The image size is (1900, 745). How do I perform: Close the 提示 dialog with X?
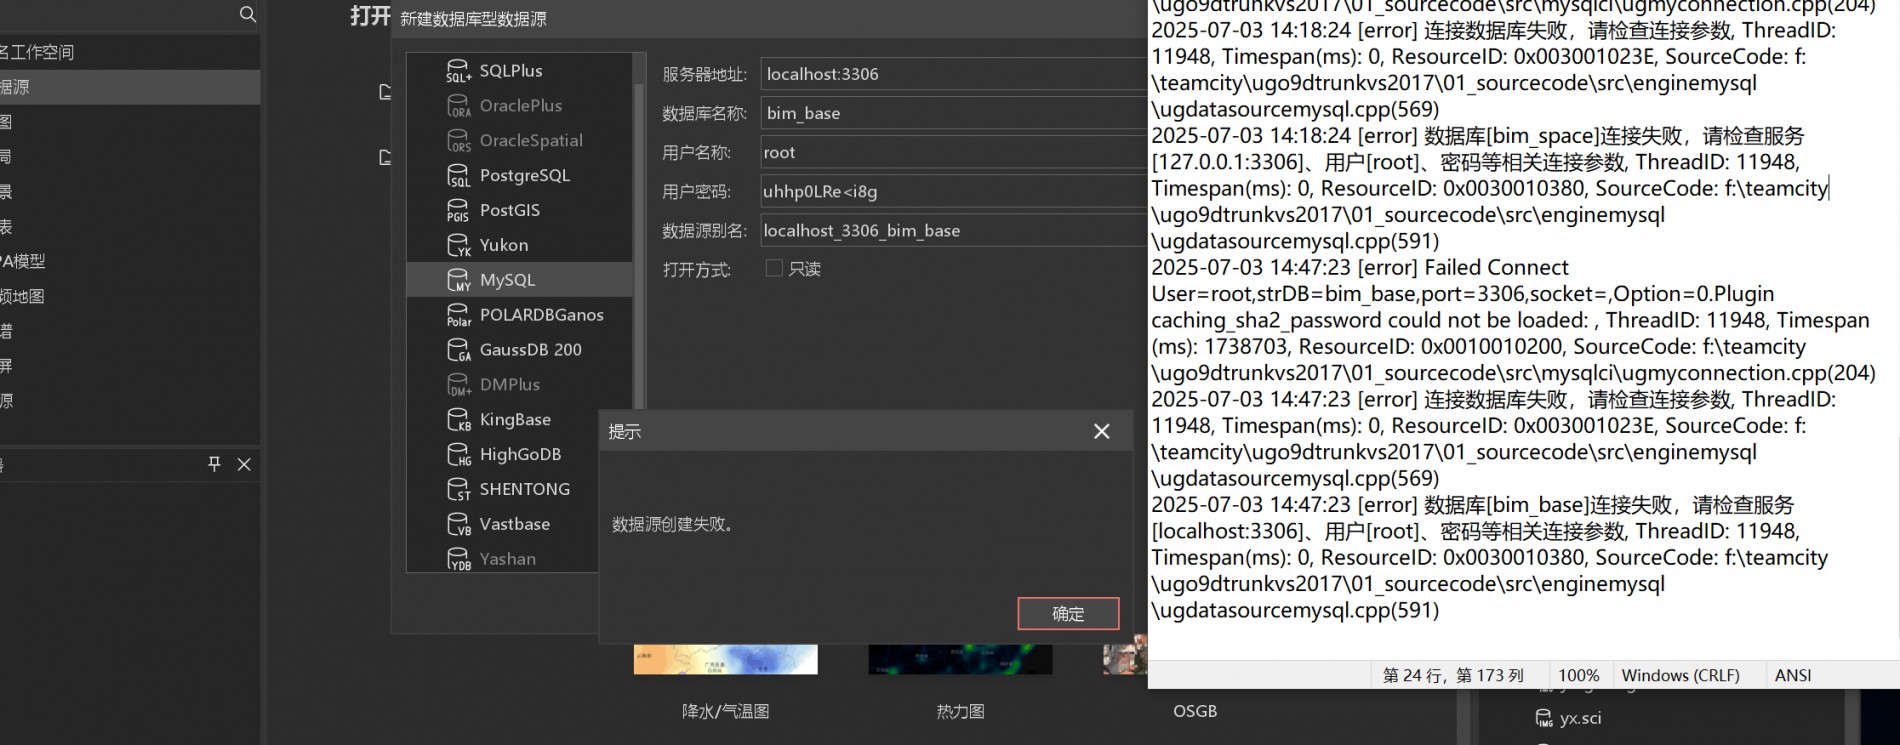tap(1102, 431)
